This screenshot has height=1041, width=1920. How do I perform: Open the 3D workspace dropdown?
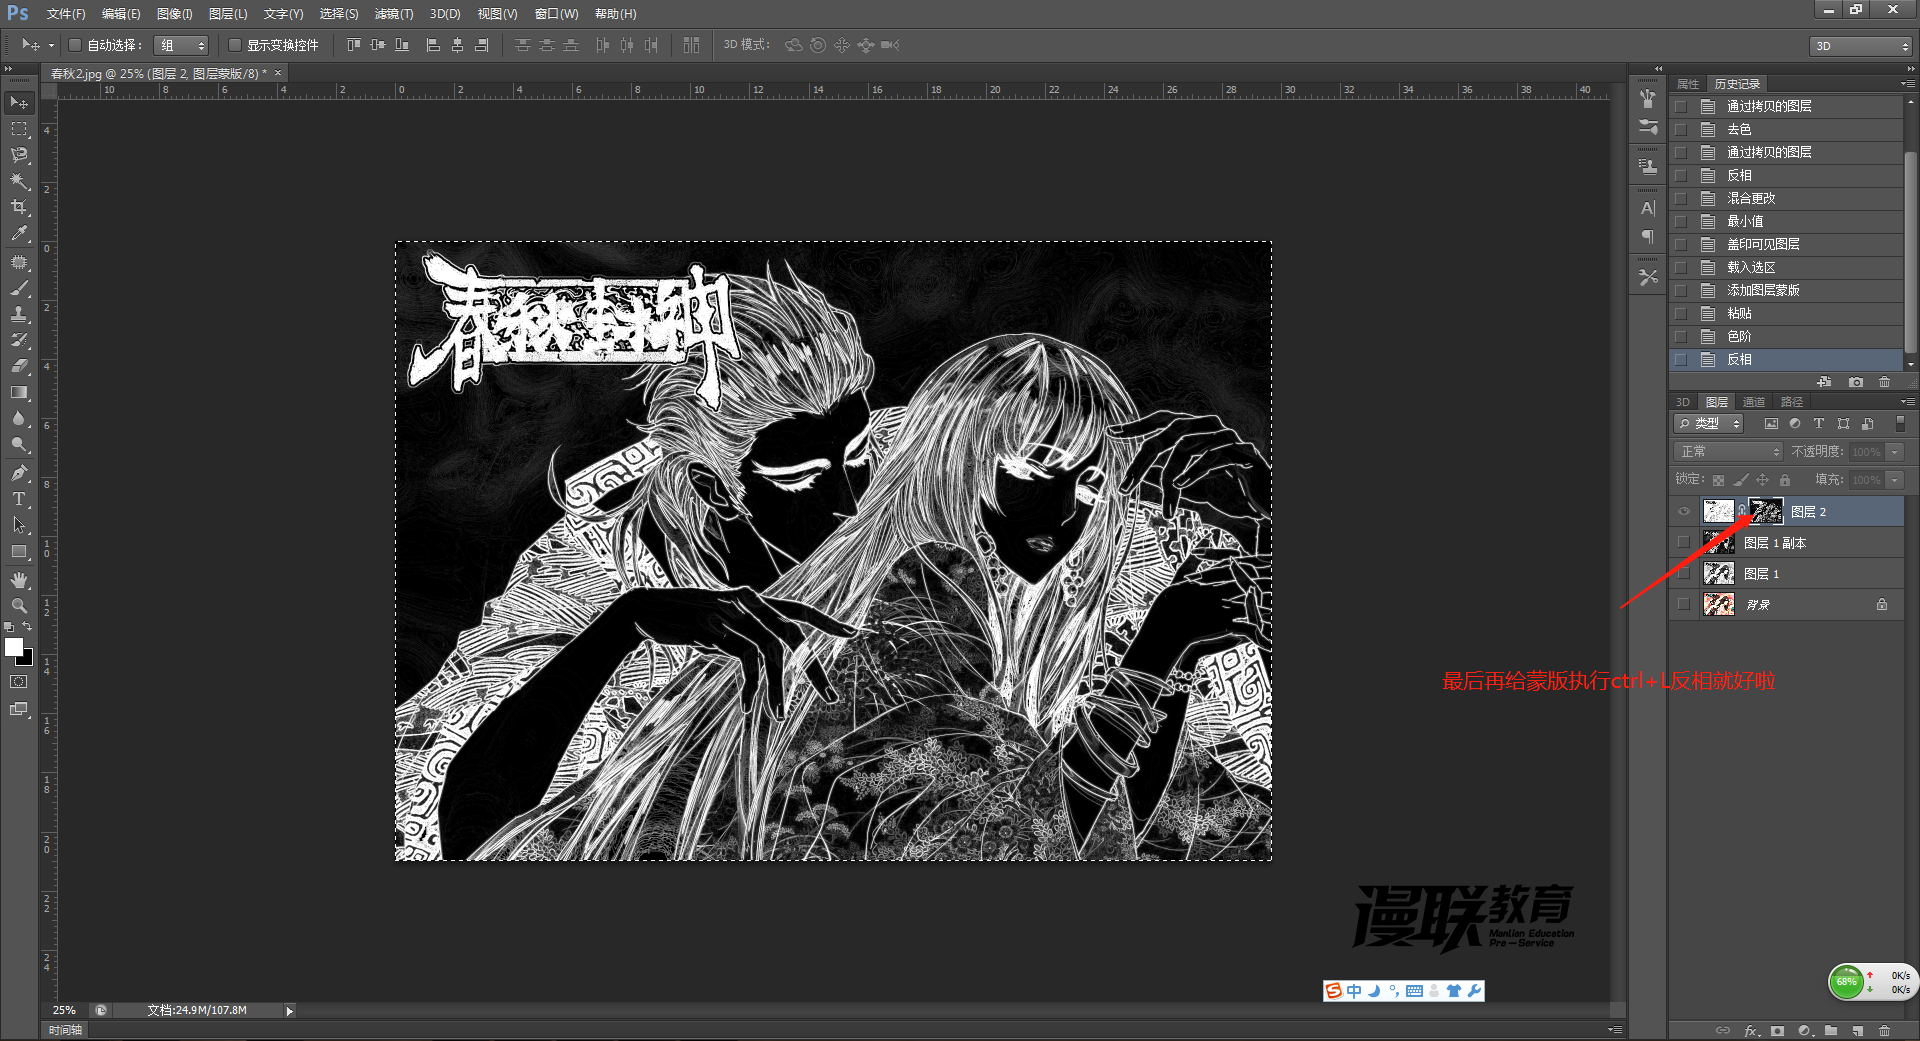[x=1861, y=46]
